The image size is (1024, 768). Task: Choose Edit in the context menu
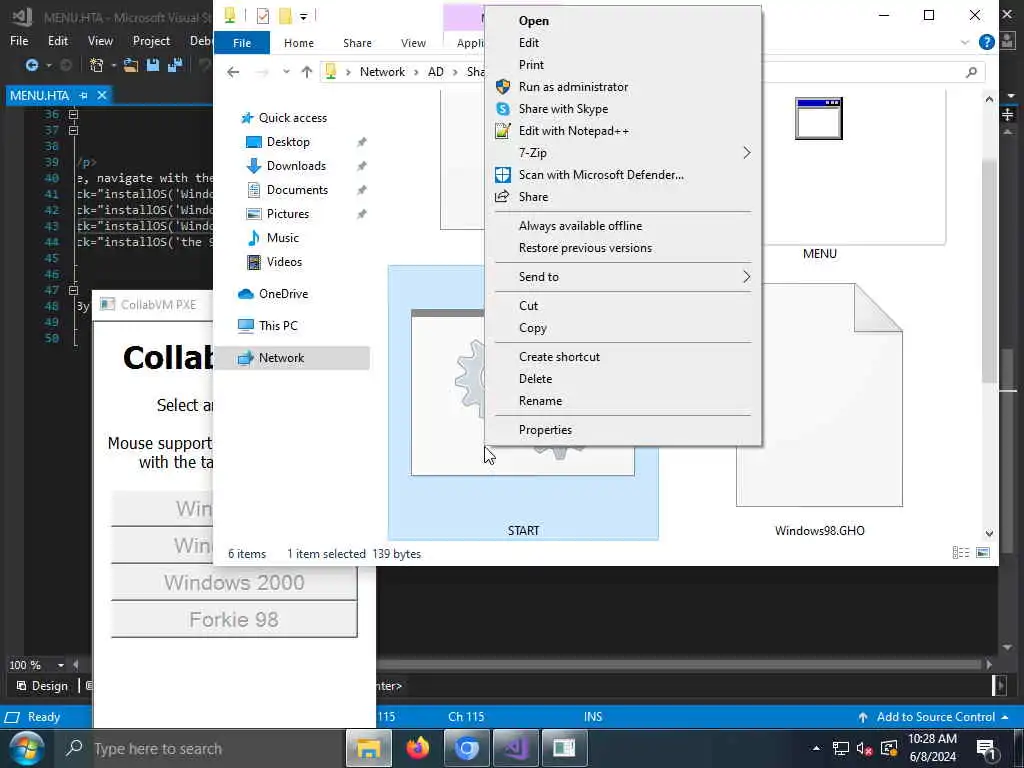[528, 43]
